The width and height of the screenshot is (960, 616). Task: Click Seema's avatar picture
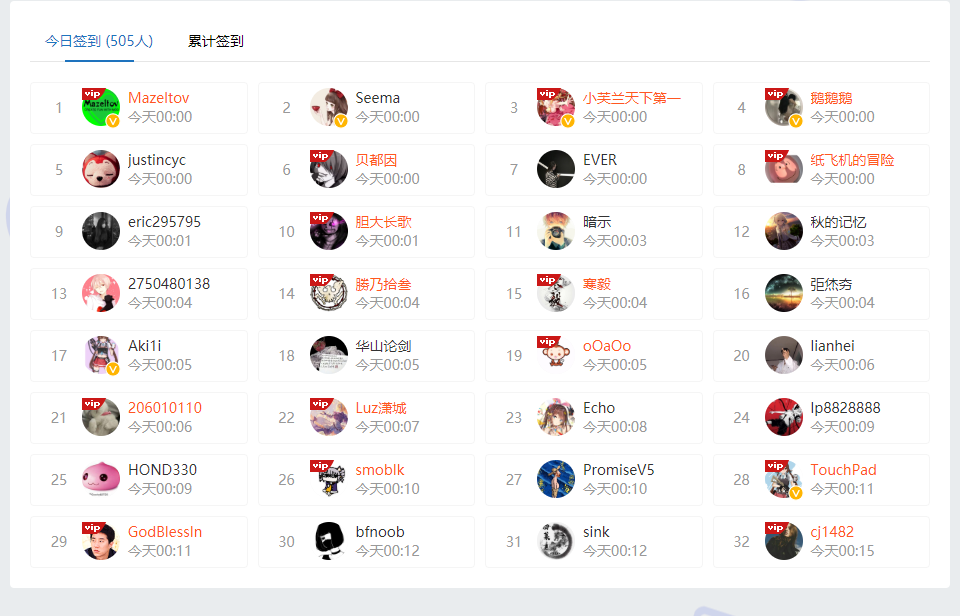tap(329, 107)
